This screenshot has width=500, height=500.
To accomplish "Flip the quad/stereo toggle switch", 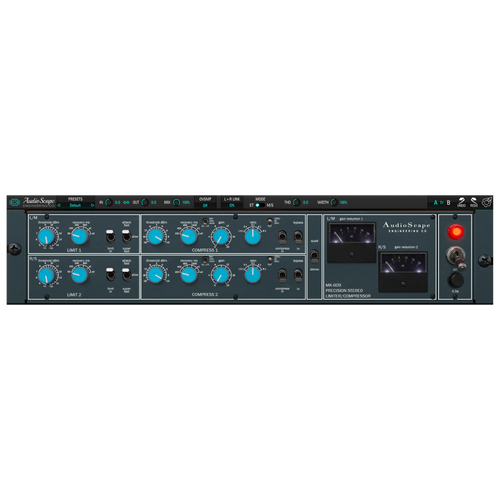I will (x=314, y=256).
